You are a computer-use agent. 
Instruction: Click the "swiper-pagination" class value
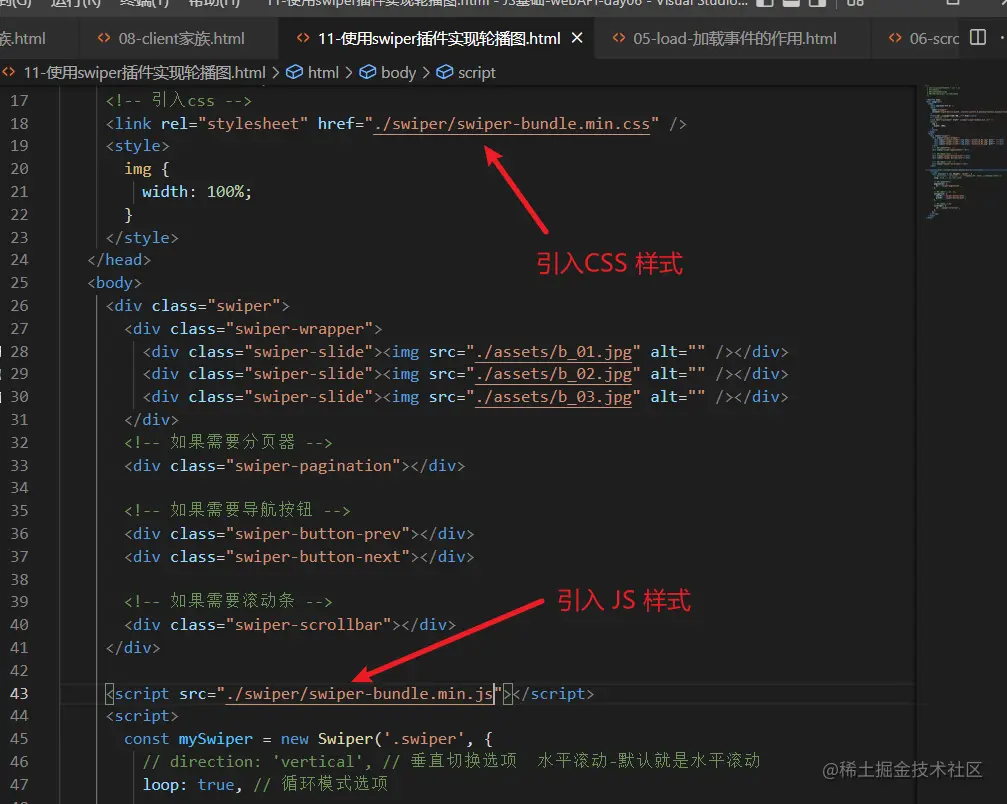313,466
